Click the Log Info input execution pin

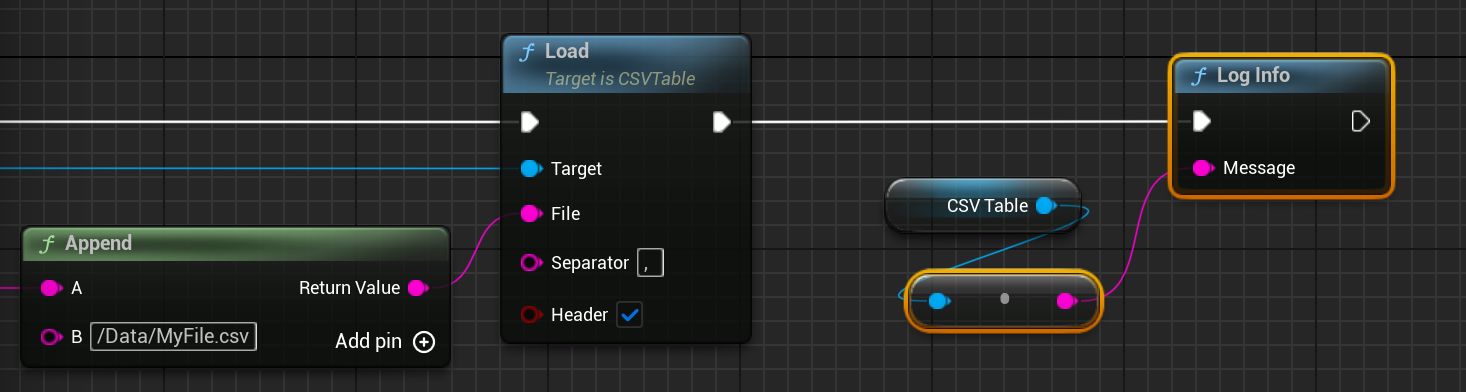[1202, 121]
